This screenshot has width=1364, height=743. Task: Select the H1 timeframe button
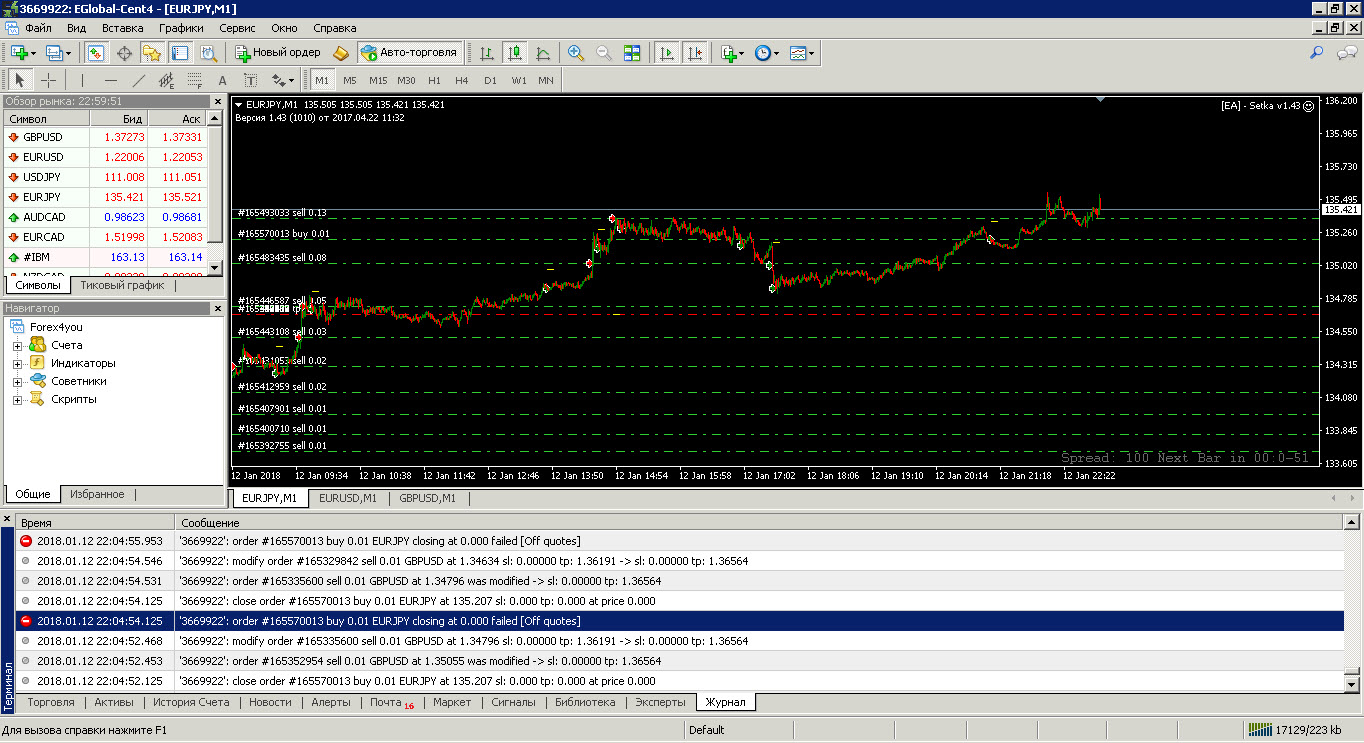(434, 80)
